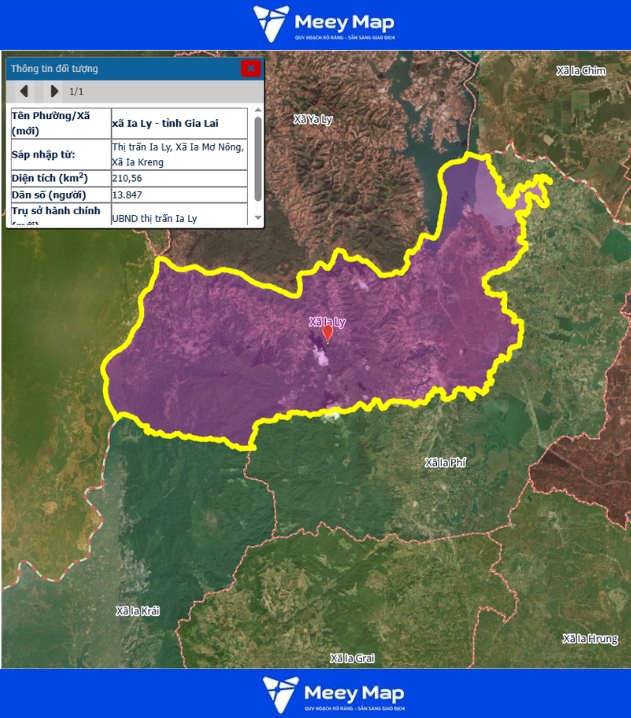
Task: Select the Xã Ya Ly map label
Action: [313, 119]
